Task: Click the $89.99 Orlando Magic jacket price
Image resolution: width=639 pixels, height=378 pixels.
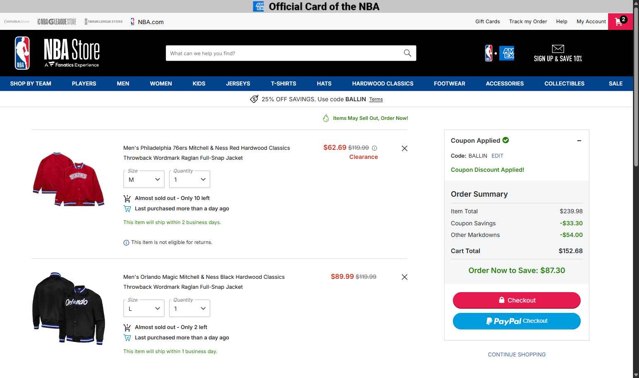Action: 342,277
